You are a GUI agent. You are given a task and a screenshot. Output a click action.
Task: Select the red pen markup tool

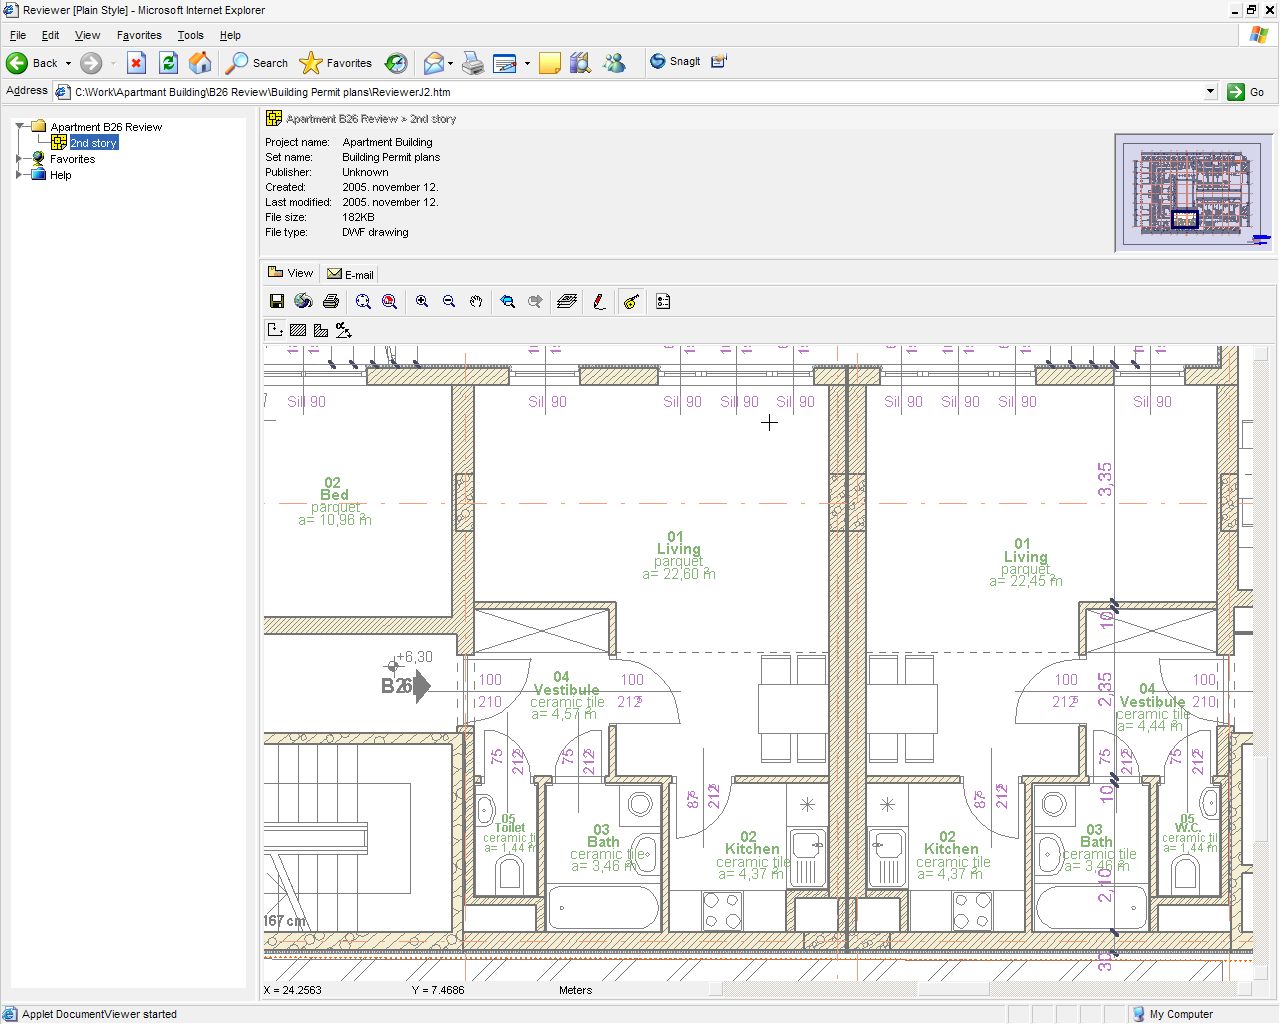click(599, 301)
